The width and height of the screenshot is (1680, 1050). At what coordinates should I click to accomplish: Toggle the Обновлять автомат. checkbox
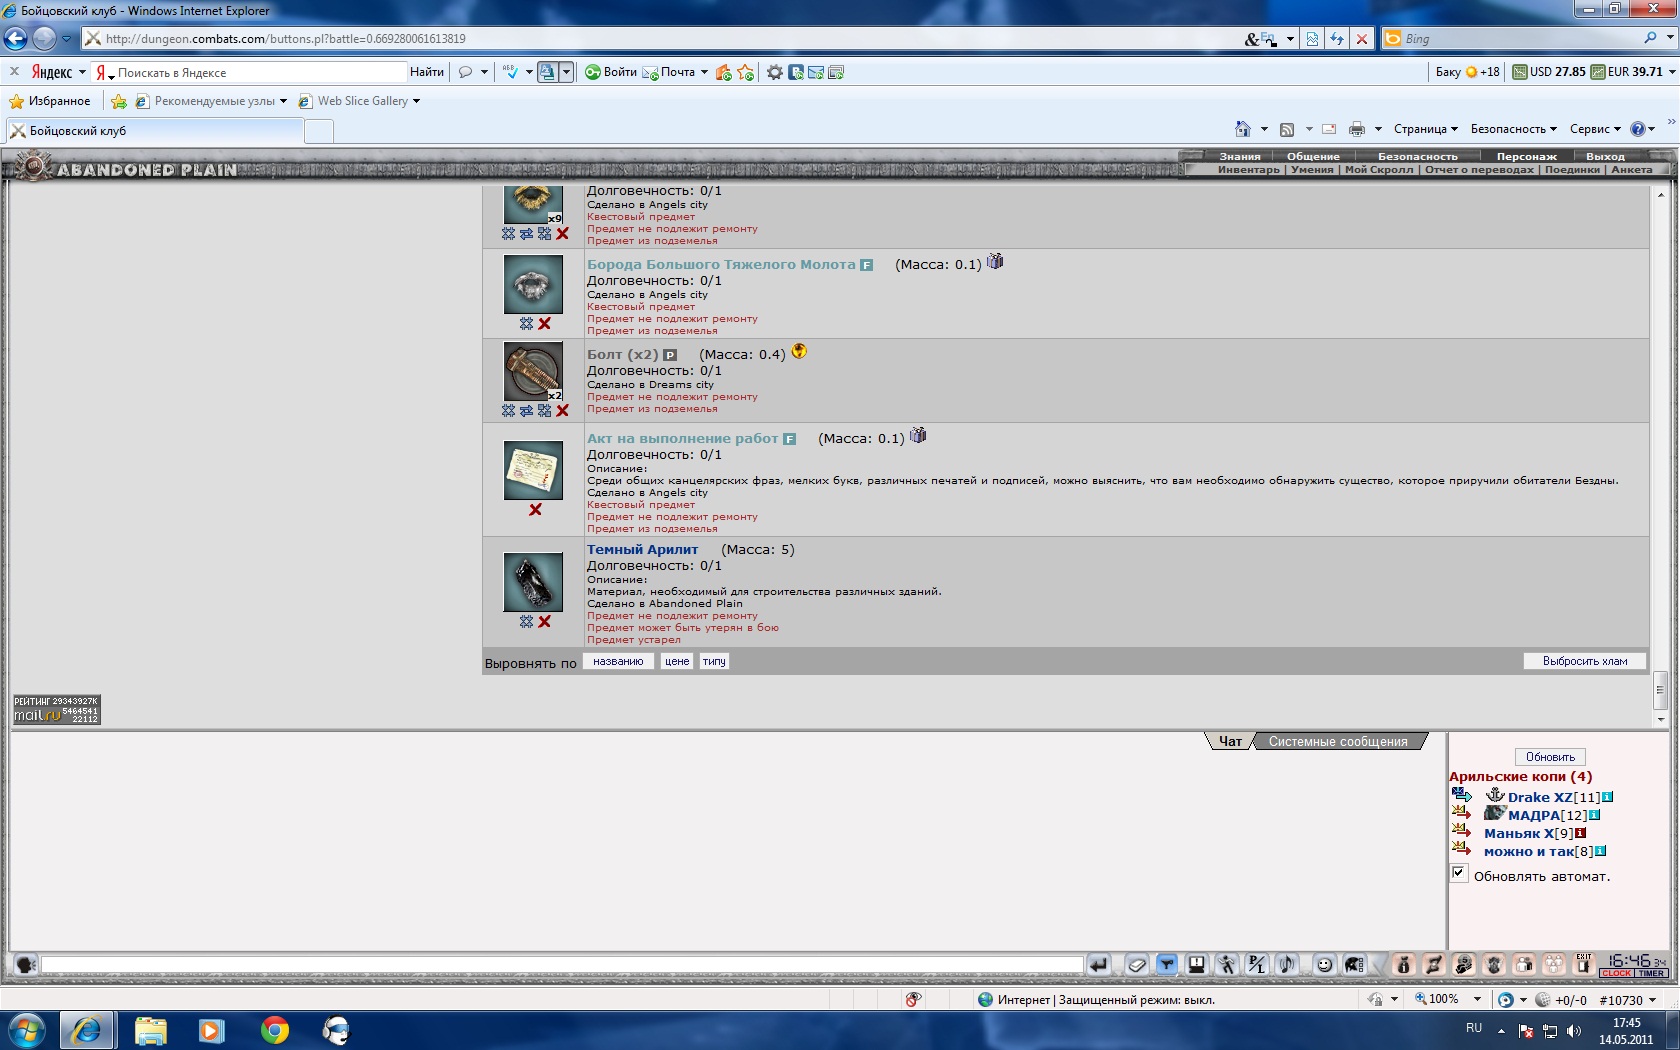click(1459, 874)
